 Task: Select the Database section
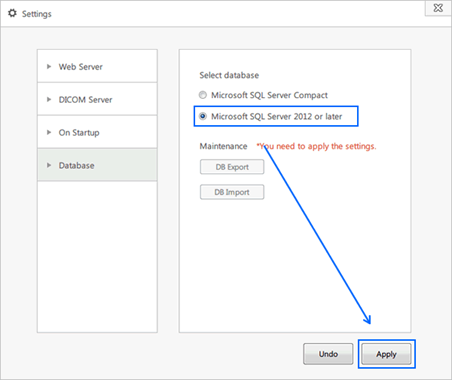coord(97,165)
